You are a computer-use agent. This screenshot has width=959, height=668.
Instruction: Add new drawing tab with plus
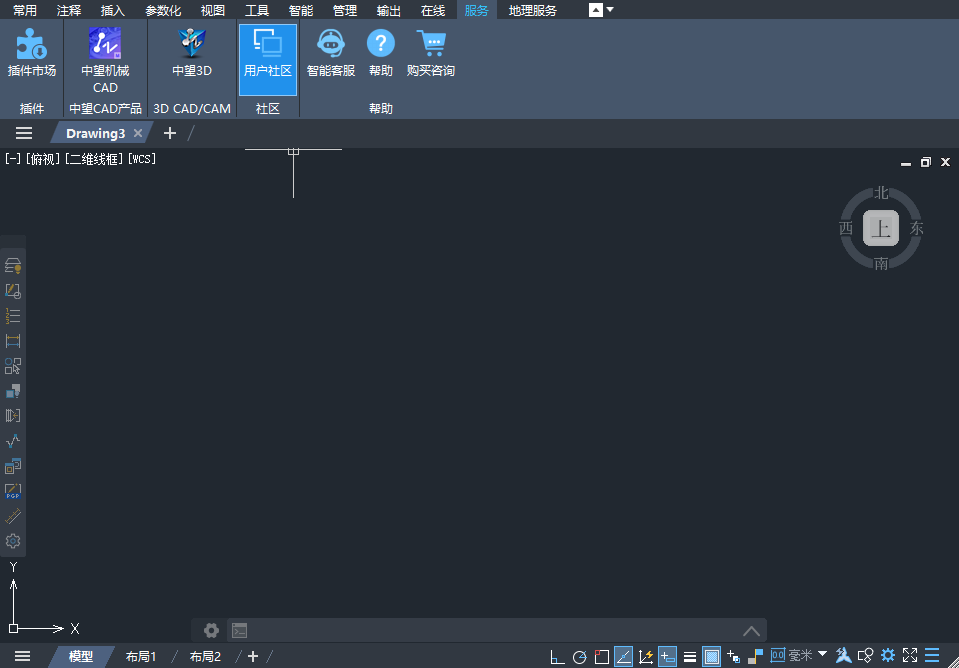point(170,133)
